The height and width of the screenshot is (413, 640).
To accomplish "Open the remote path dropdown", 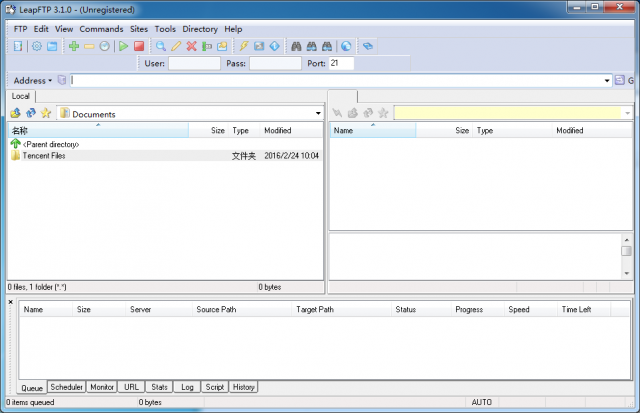I will pyautogui.click(x=626, y=114).
